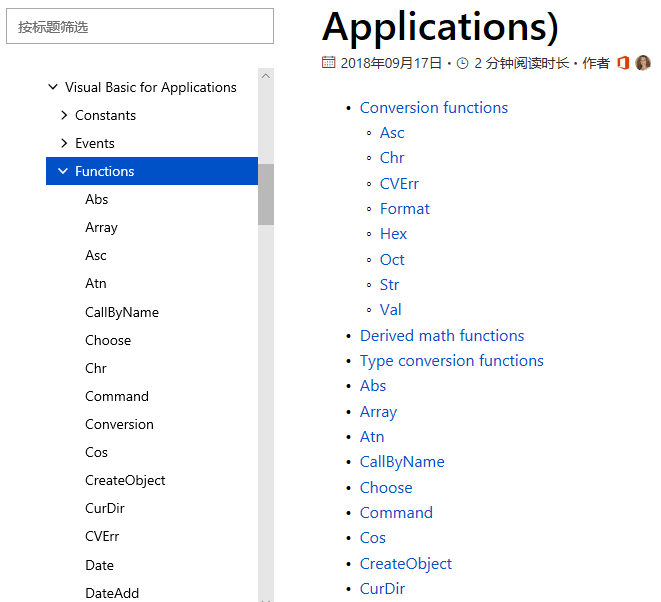Click the sidebar scrollbar thumb
The image size is (661, 602).
[x=266, y=194]
